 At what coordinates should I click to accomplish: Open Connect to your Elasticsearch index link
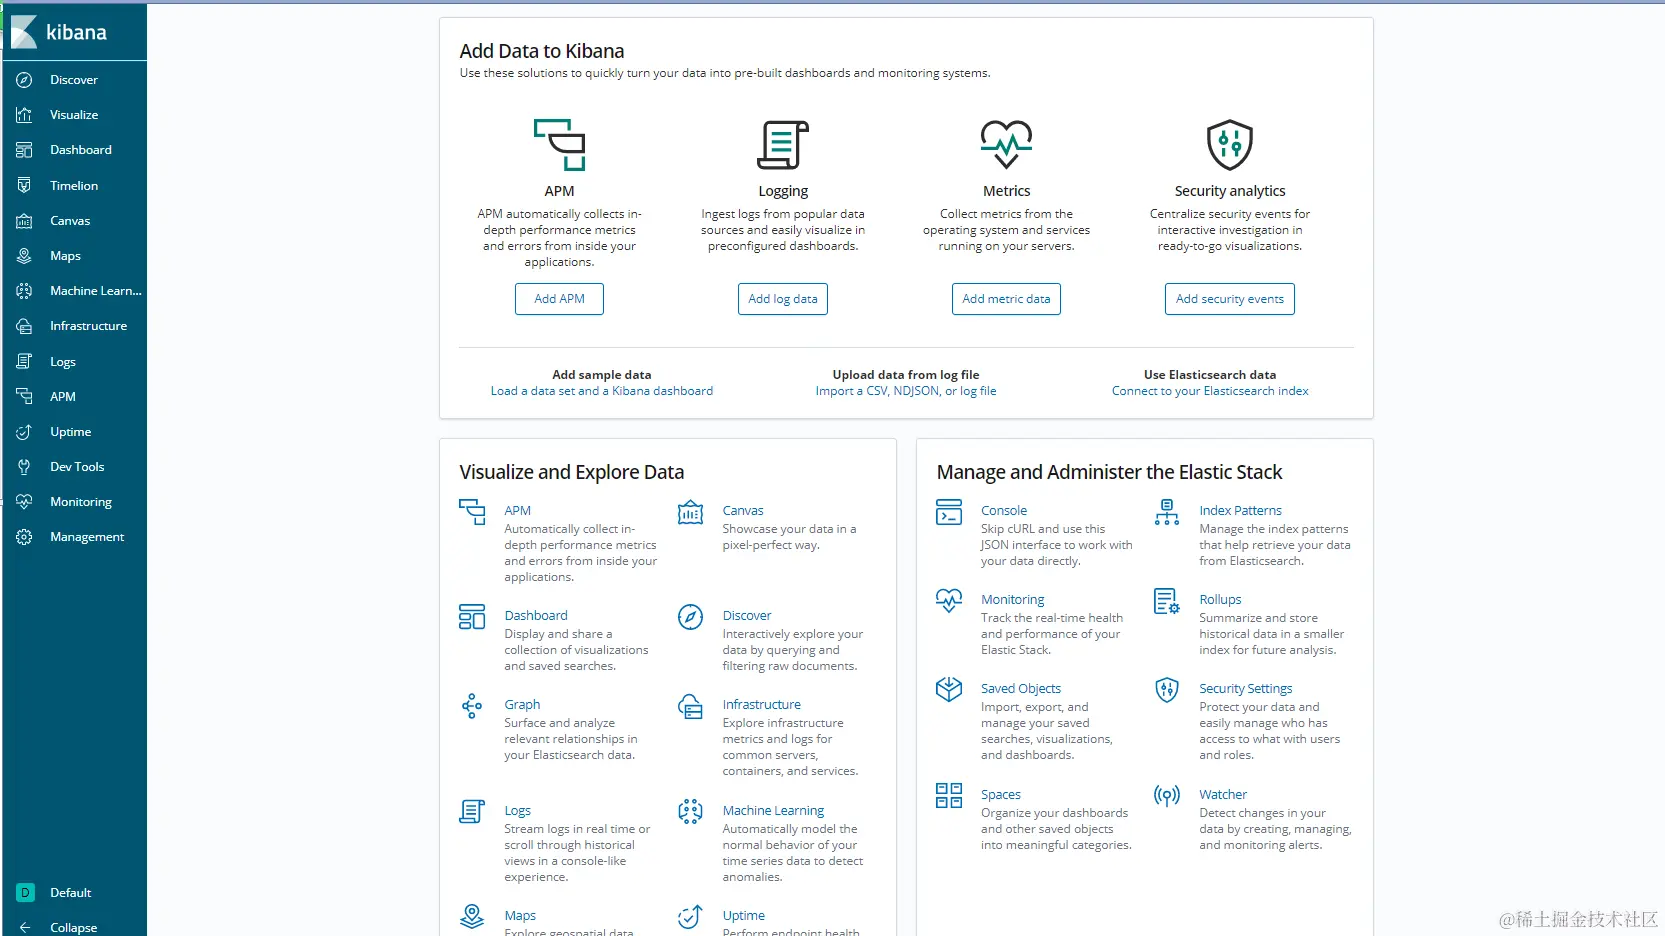1210,391
